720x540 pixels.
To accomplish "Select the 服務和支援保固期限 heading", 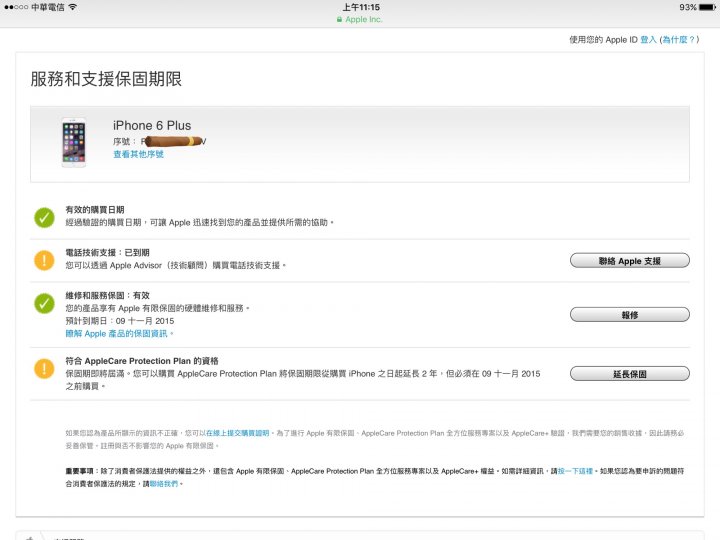I will (106, 79).
